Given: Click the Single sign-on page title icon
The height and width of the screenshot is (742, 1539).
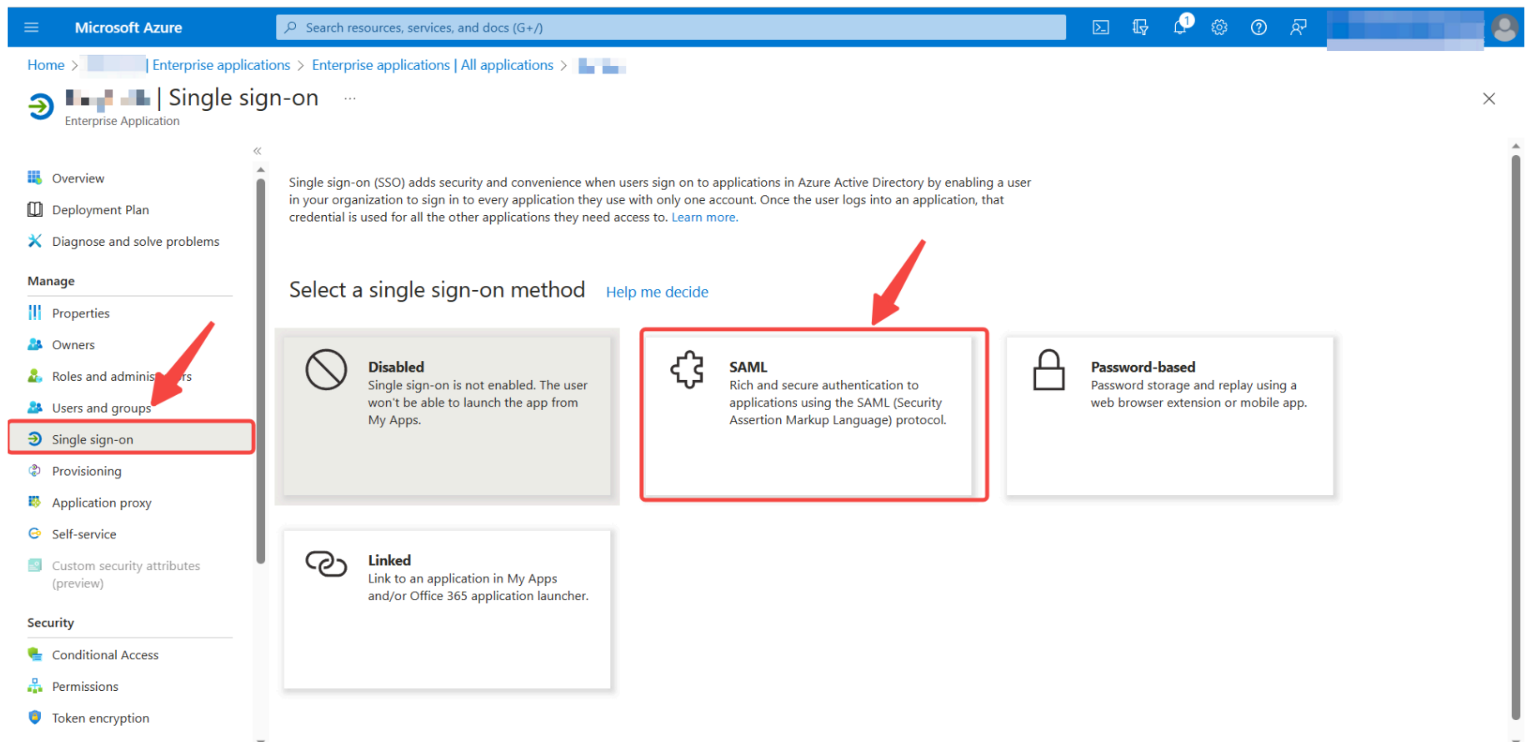Looking at the screenshot, I should tap(41, 105).
